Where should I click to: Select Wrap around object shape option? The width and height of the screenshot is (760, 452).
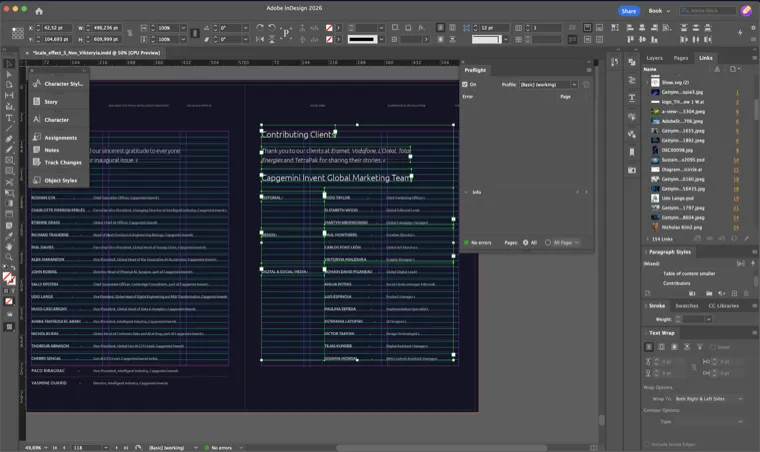674,347
